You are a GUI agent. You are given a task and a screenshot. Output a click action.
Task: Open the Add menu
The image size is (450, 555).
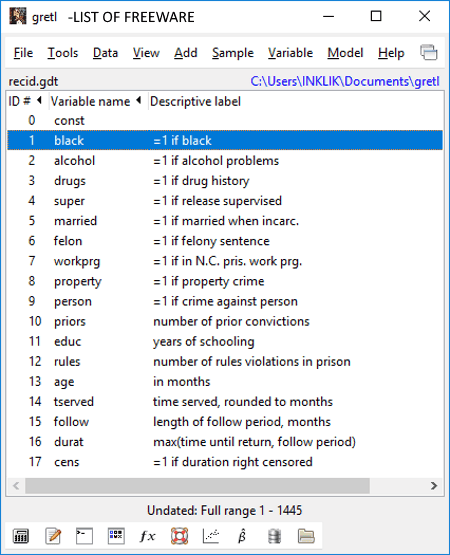pyautogui.click(x=186, y=53)
